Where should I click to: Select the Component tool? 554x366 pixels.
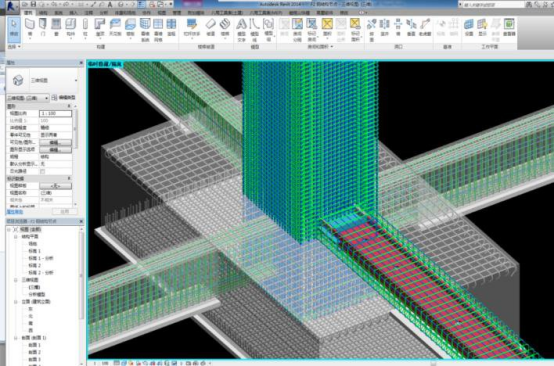pyautogui.click(x=71, y=28)
